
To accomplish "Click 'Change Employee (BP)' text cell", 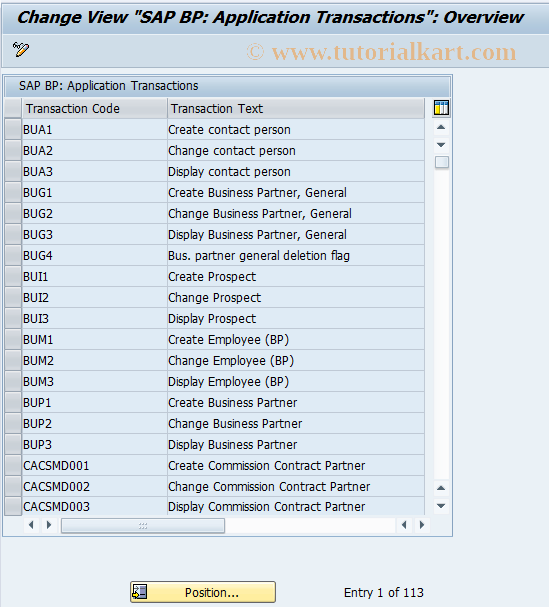I will tap(296, 360).
